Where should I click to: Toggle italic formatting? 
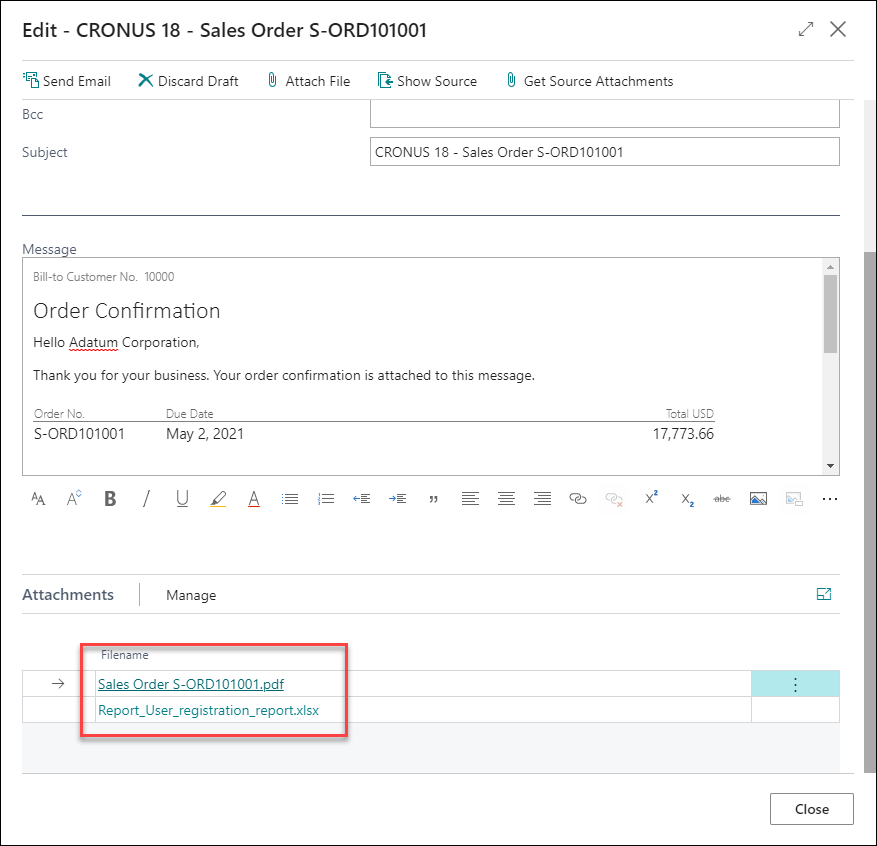tap(146, 499)
